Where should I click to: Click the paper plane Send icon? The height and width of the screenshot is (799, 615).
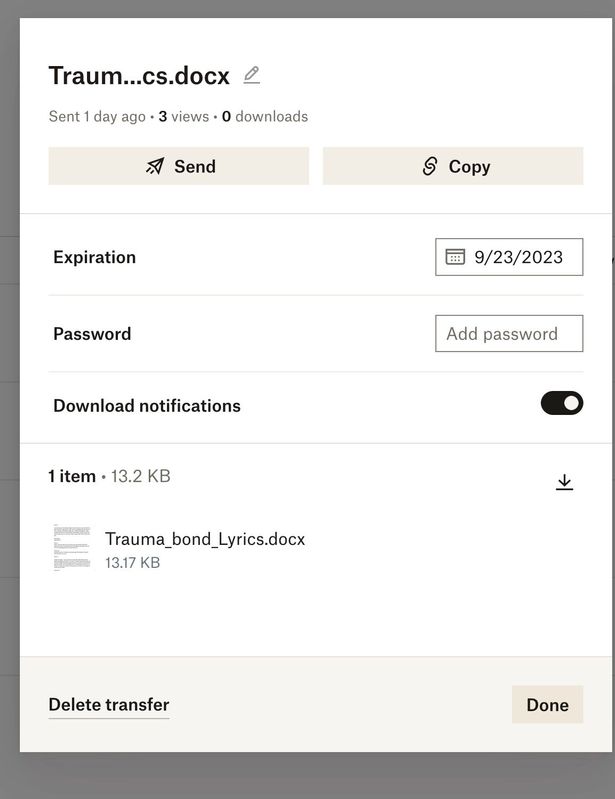pyautogui.click(x=154, y=167)
